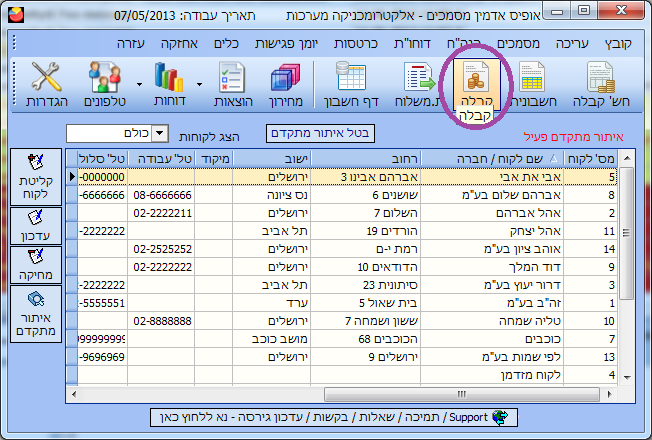This screenshot has width=652, height=440.
Task: Sort by מיקוד column header
Action: (x=214, y=158)
